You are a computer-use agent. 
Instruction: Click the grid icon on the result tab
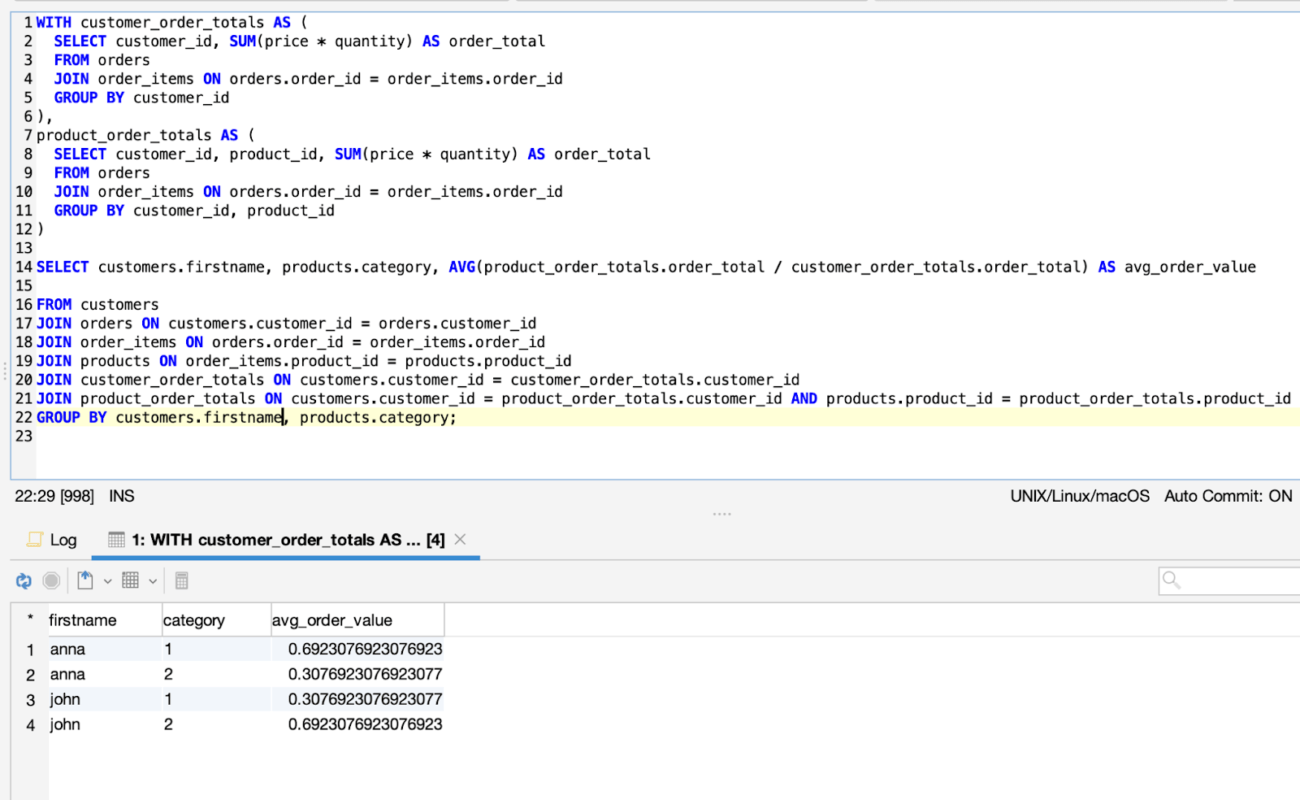[x=116, y=539]
